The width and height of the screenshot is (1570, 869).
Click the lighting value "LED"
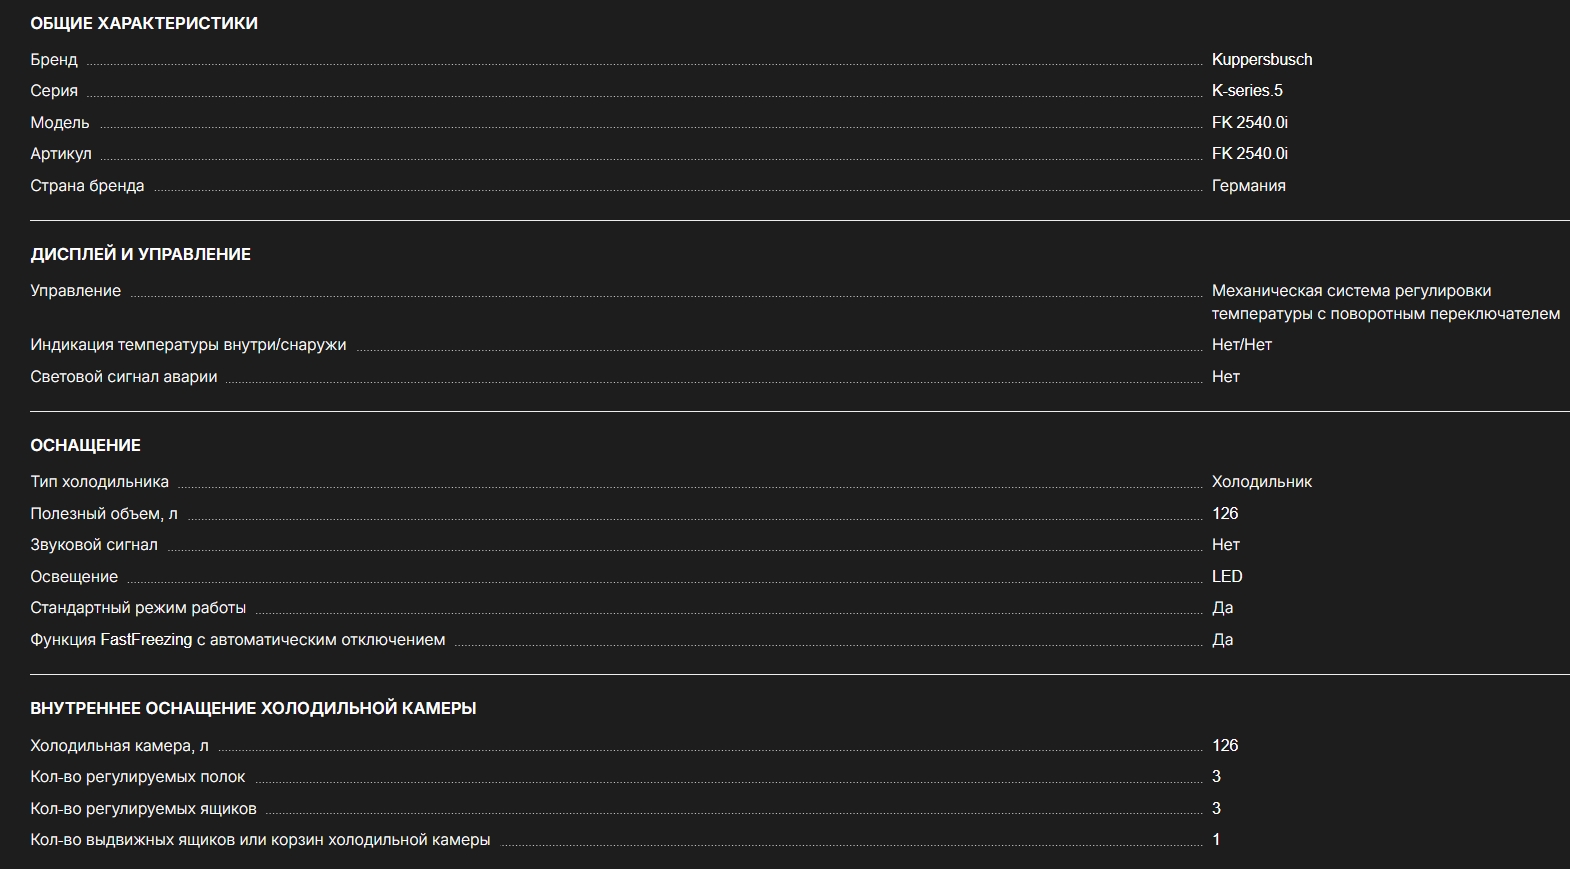[1226, 576]
